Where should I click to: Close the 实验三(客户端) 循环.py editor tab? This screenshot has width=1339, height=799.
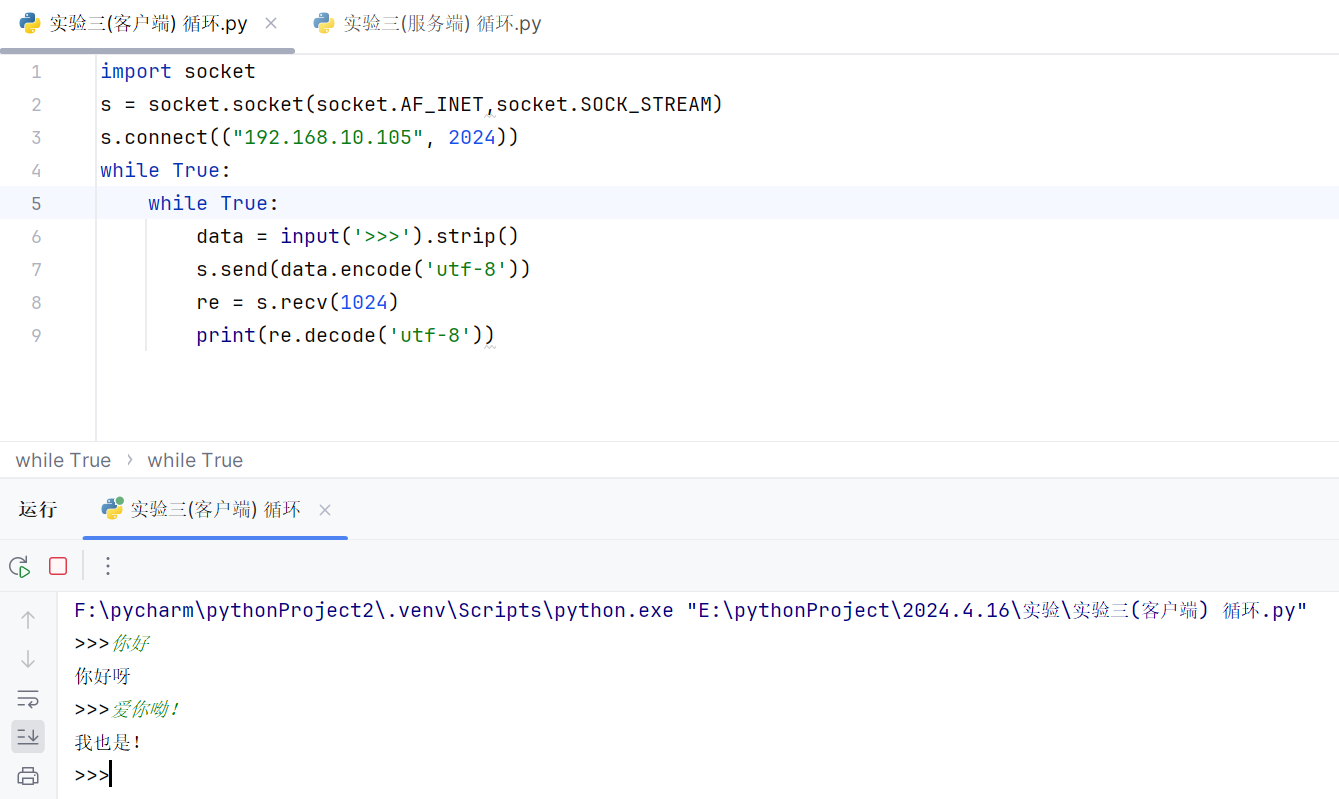(271, 23)
